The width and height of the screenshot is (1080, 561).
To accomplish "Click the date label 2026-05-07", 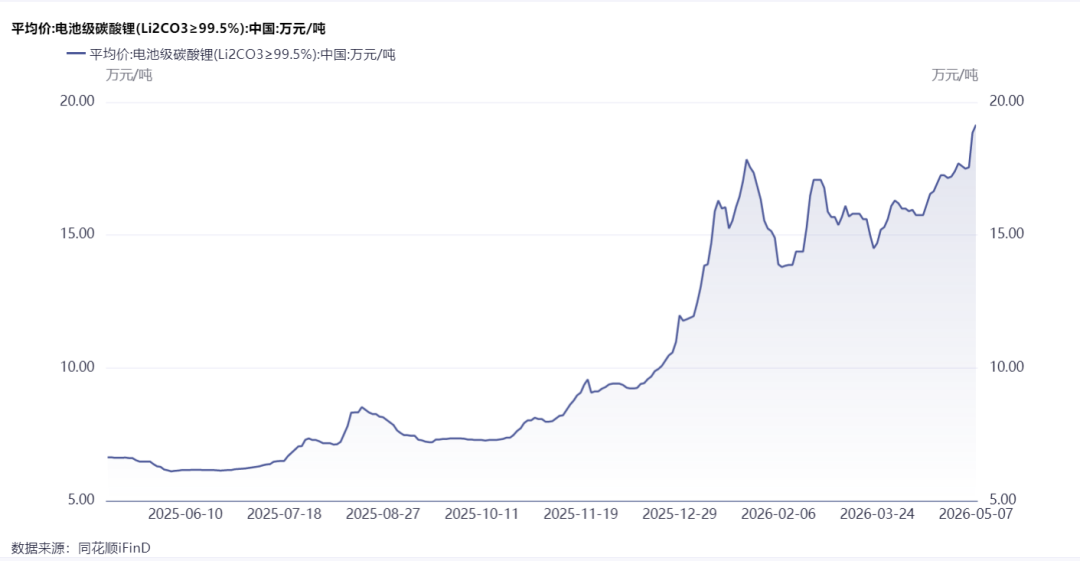I will [976, 514].
